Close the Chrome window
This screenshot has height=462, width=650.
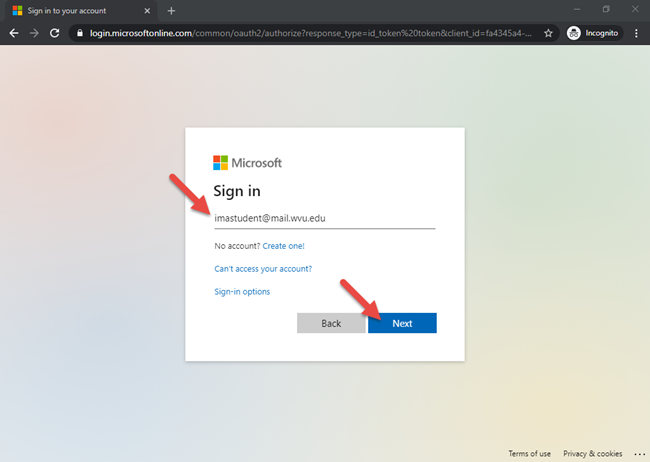635,9
